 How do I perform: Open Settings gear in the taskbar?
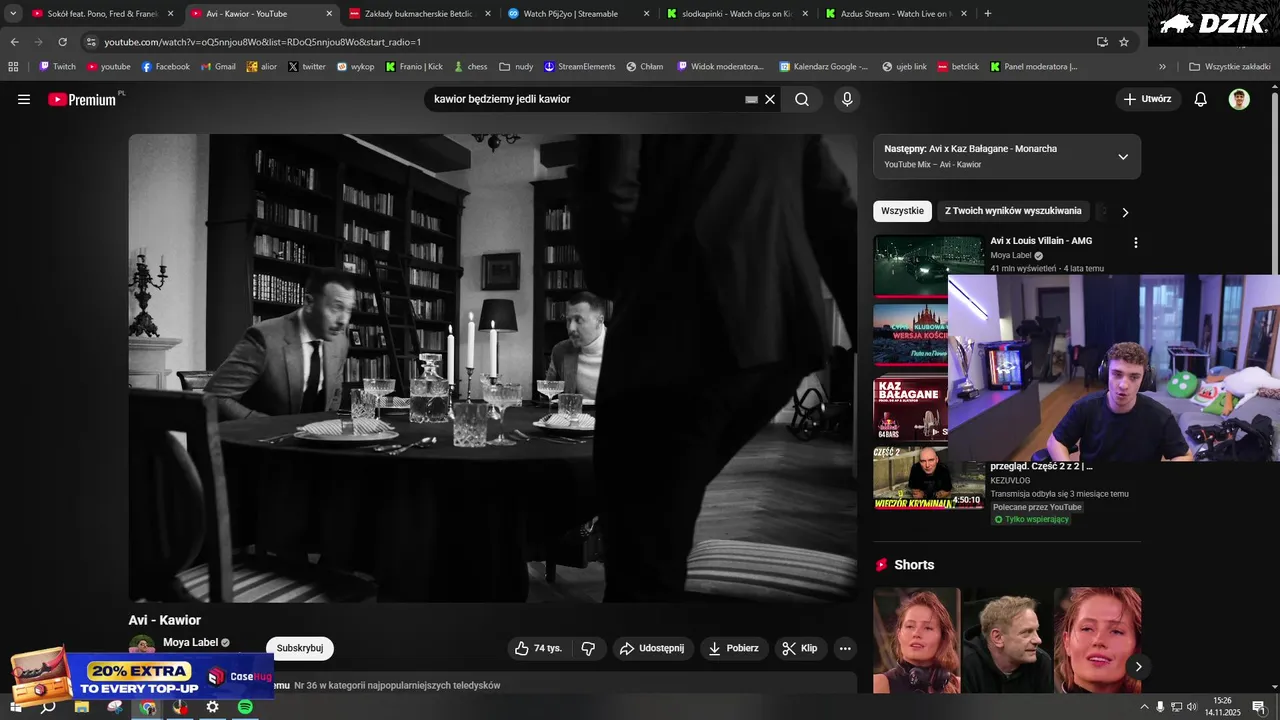click(212, 707)
